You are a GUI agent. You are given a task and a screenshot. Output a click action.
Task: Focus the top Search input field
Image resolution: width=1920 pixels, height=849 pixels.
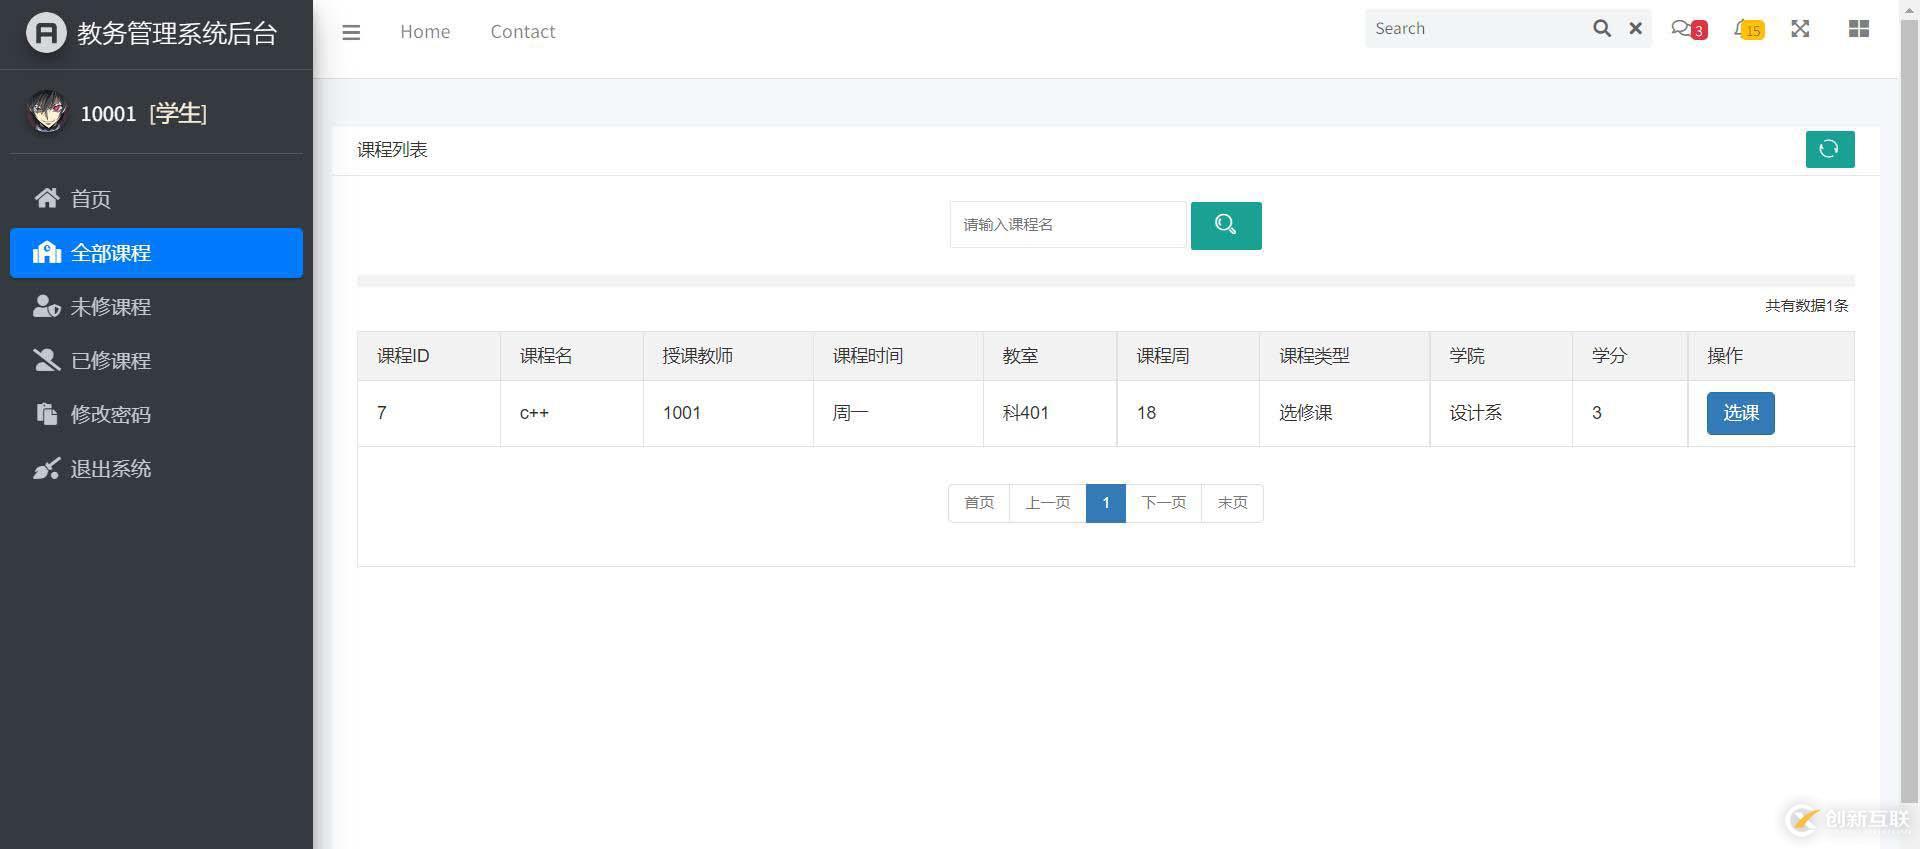click(x=1476, y=28)
